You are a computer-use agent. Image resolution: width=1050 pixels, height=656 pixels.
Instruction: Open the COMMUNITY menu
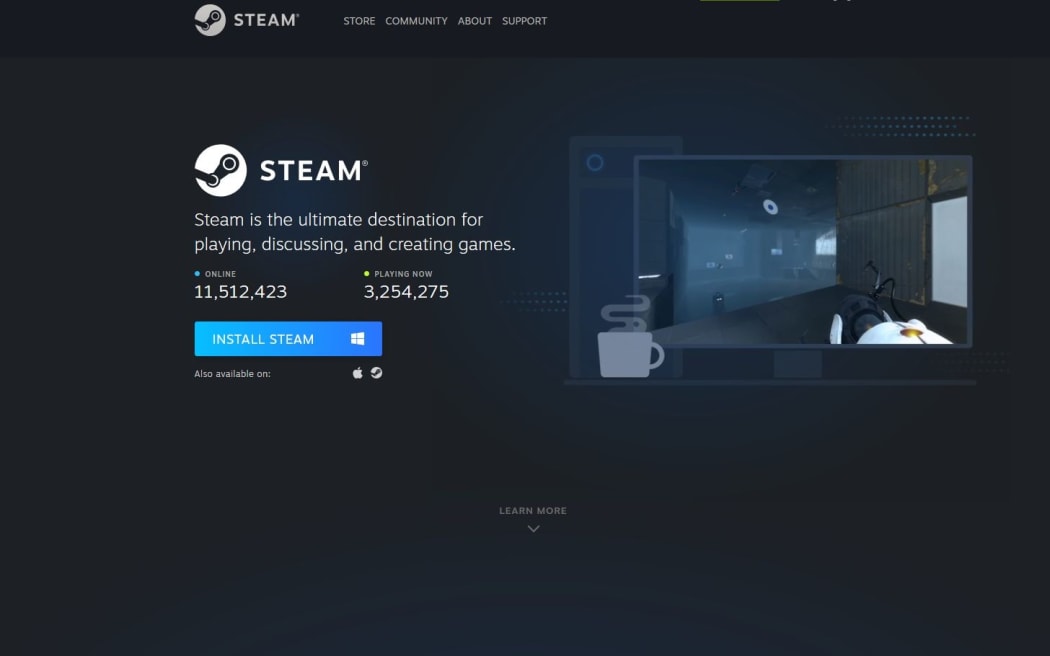[x=416, y=21]
